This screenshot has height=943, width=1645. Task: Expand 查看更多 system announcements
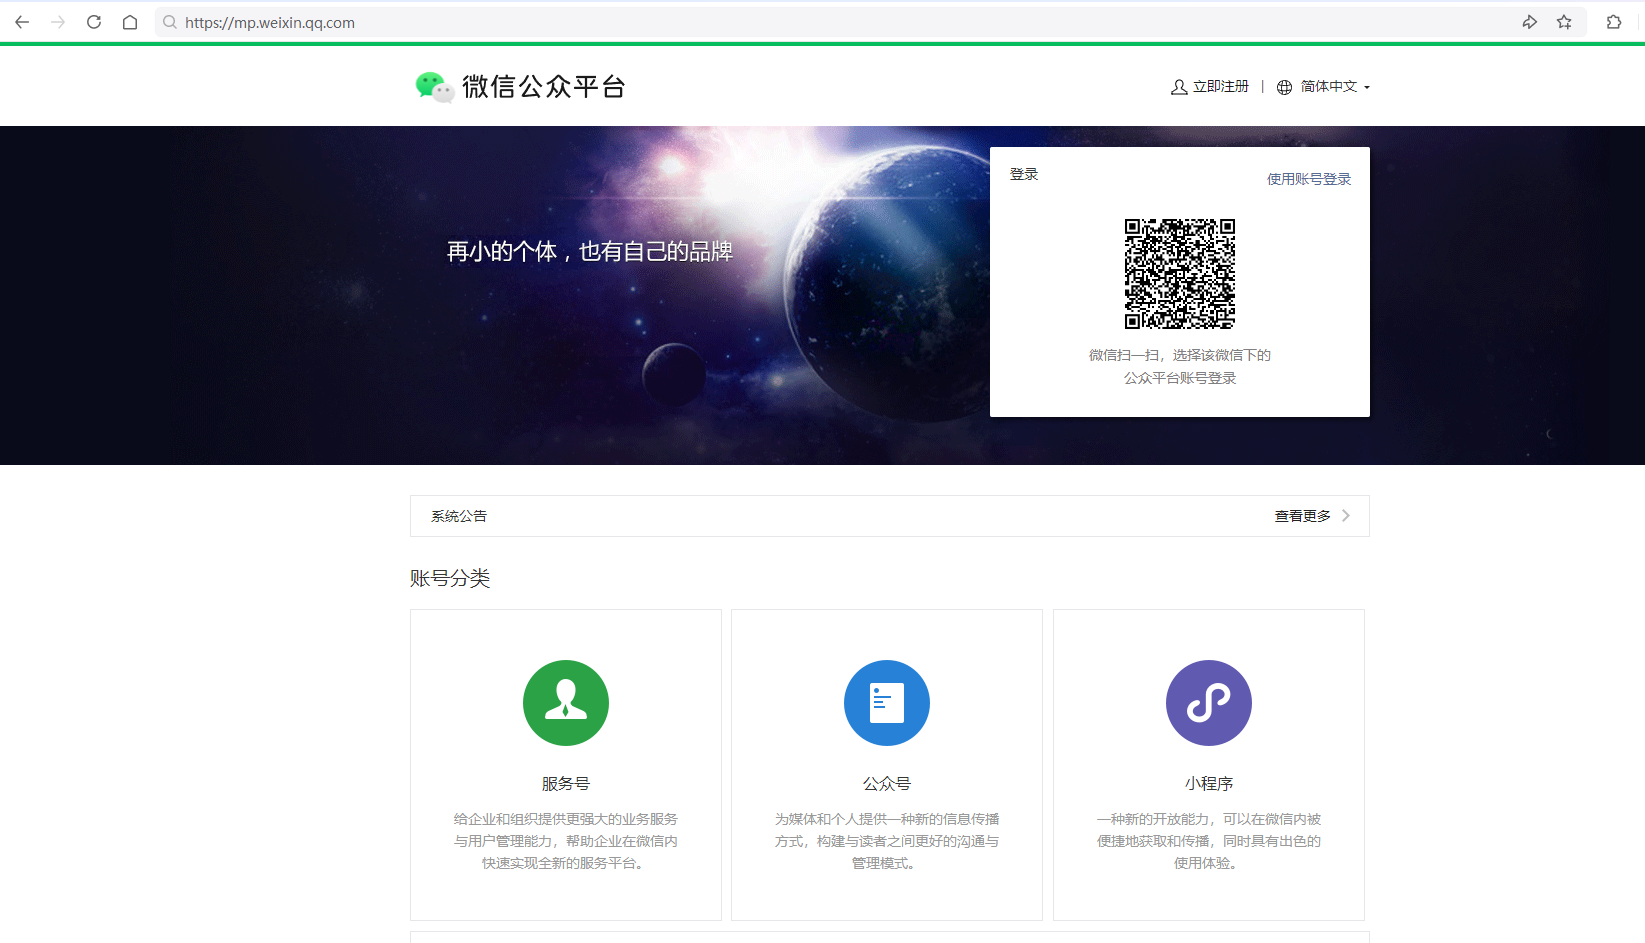[1301, 515]
